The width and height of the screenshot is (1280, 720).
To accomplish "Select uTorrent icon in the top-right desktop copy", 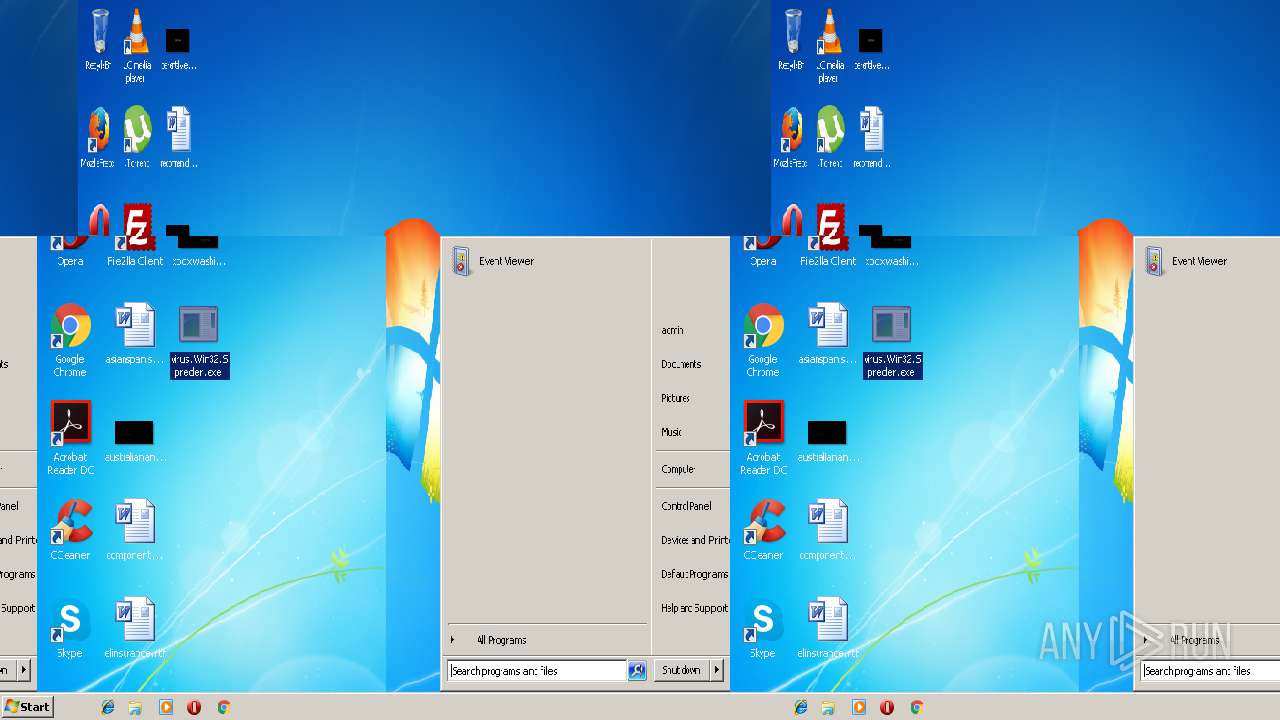I will [829, 137].
